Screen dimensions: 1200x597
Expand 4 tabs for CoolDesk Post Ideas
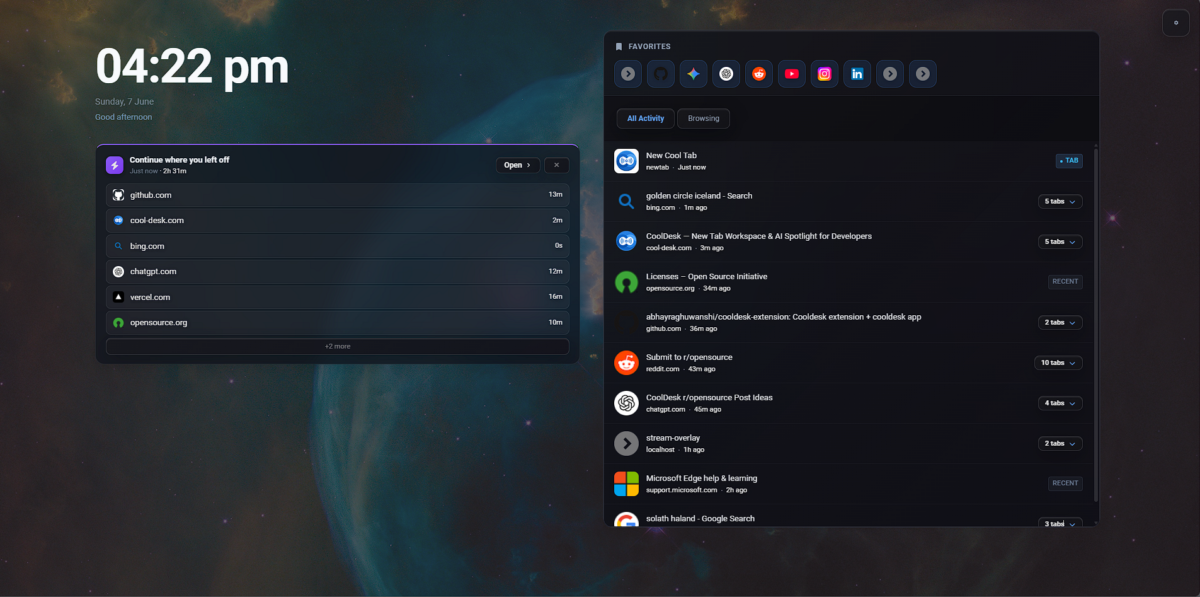coord(1060,403)
